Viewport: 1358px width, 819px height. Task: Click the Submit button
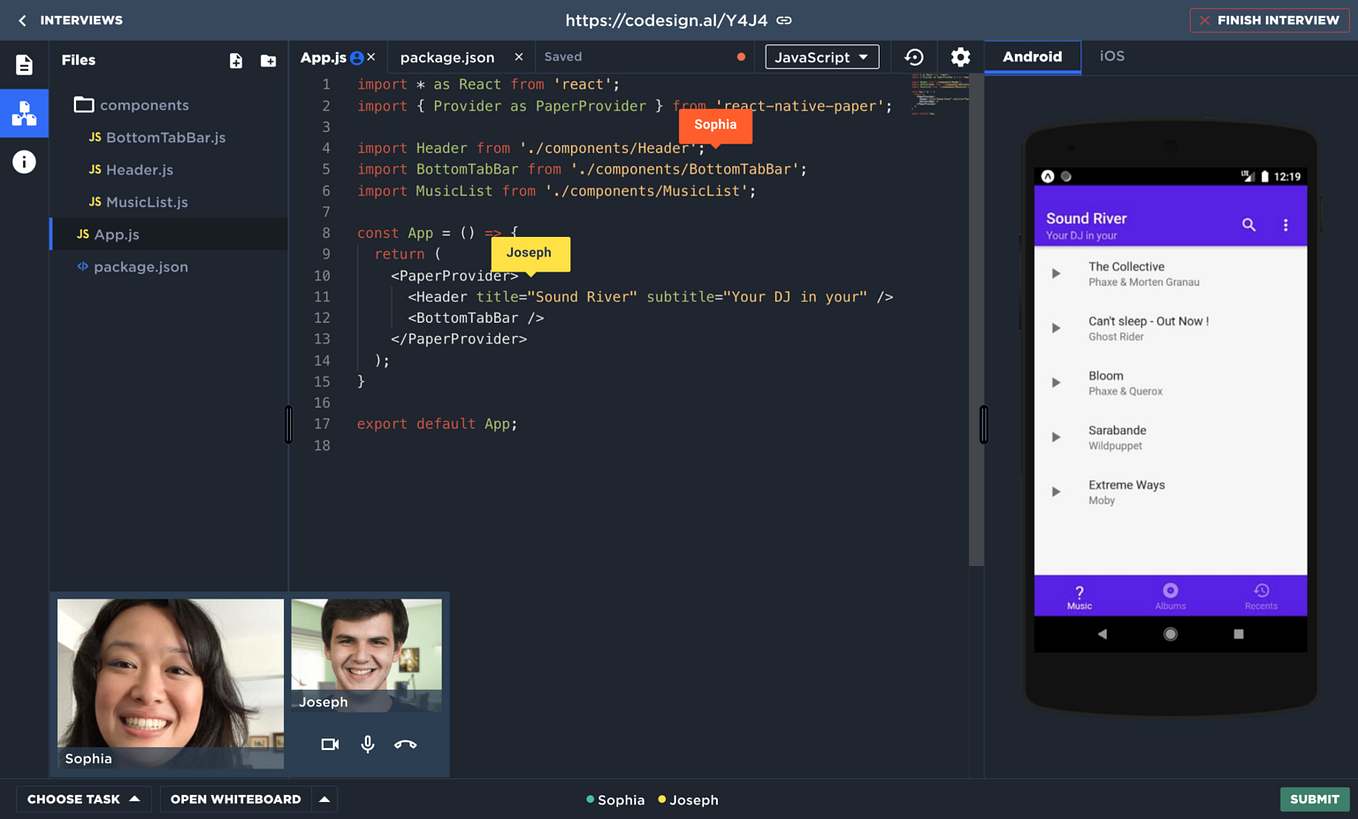coord(1314,799)
